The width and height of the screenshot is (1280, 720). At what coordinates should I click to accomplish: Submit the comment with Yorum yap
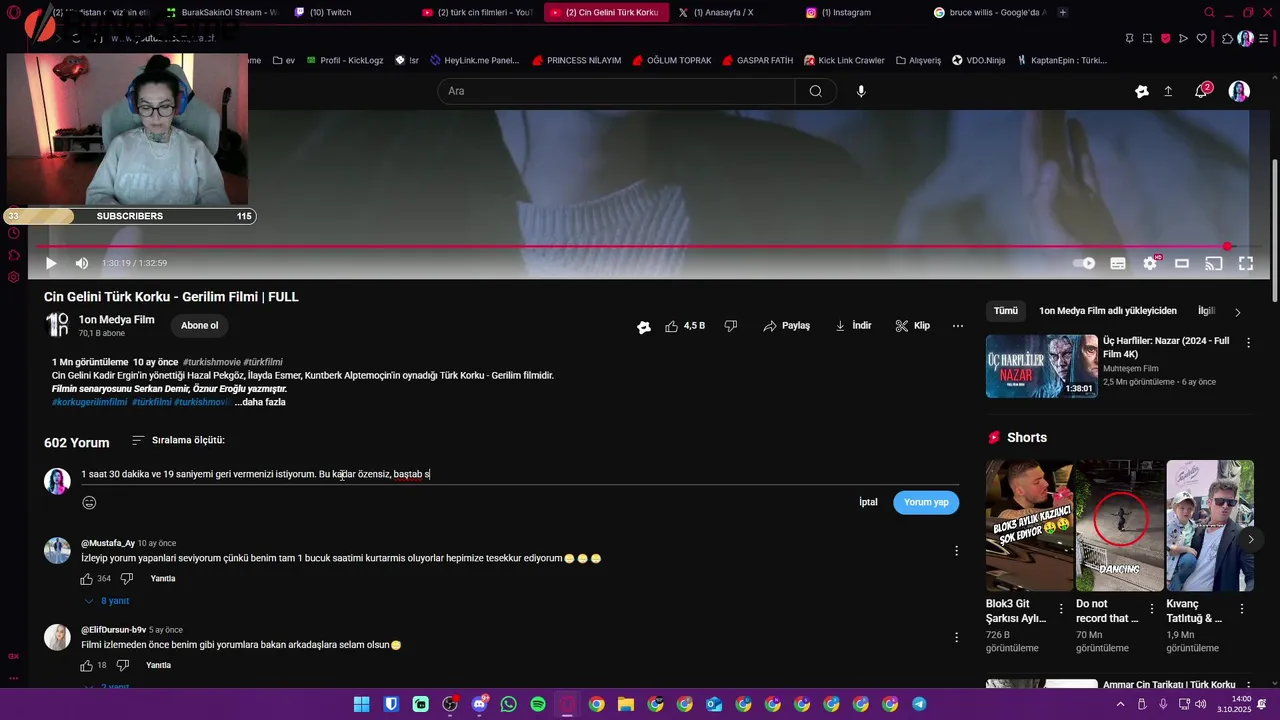(926, 502)
